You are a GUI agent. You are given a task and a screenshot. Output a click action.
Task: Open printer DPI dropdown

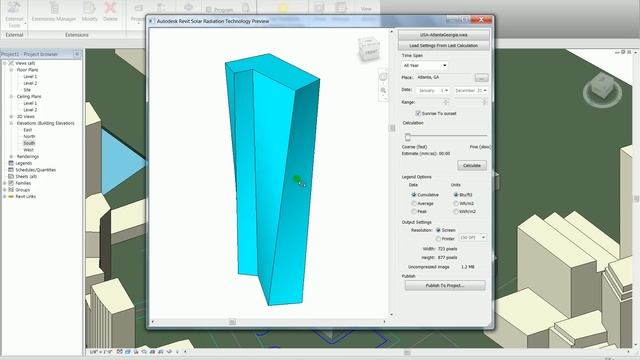[473, 238]
